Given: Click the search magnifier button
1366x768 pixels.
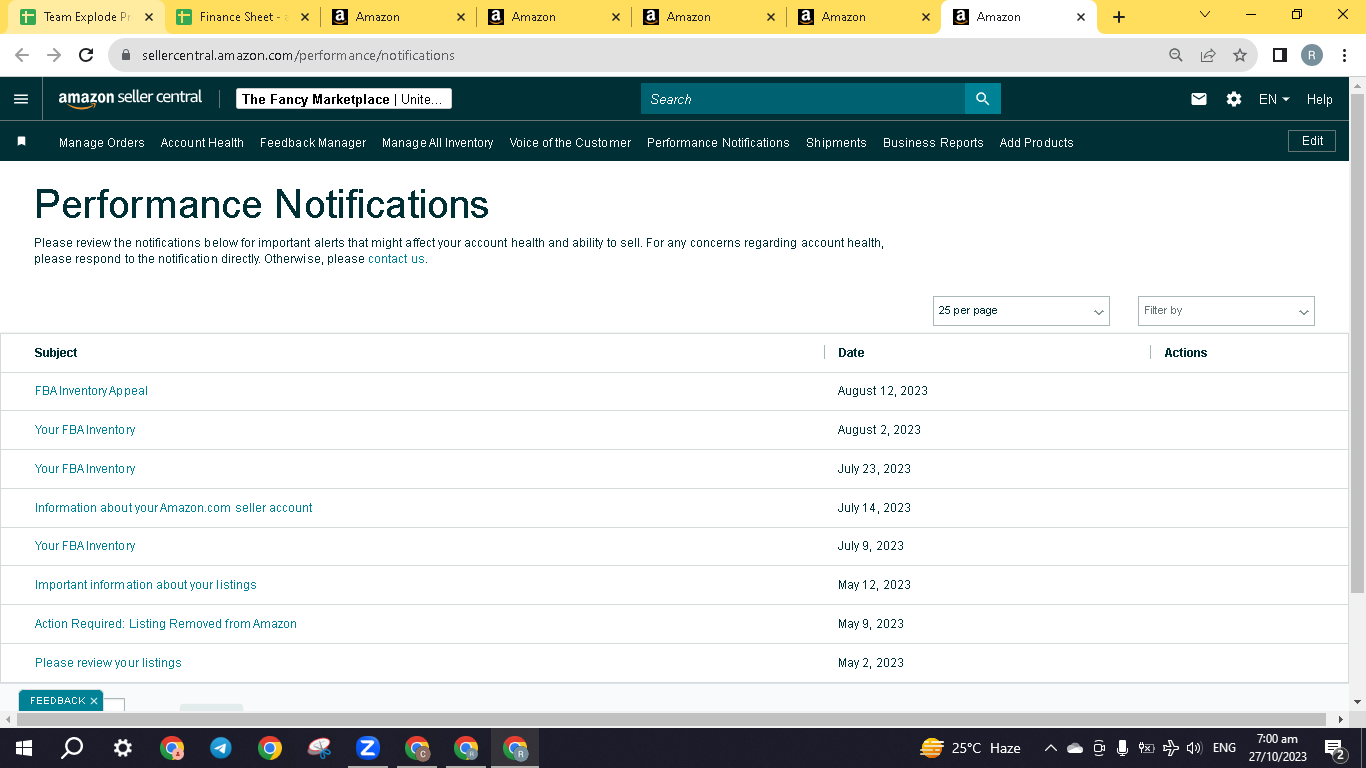Looking at the screenshot, I should [982, 99].
